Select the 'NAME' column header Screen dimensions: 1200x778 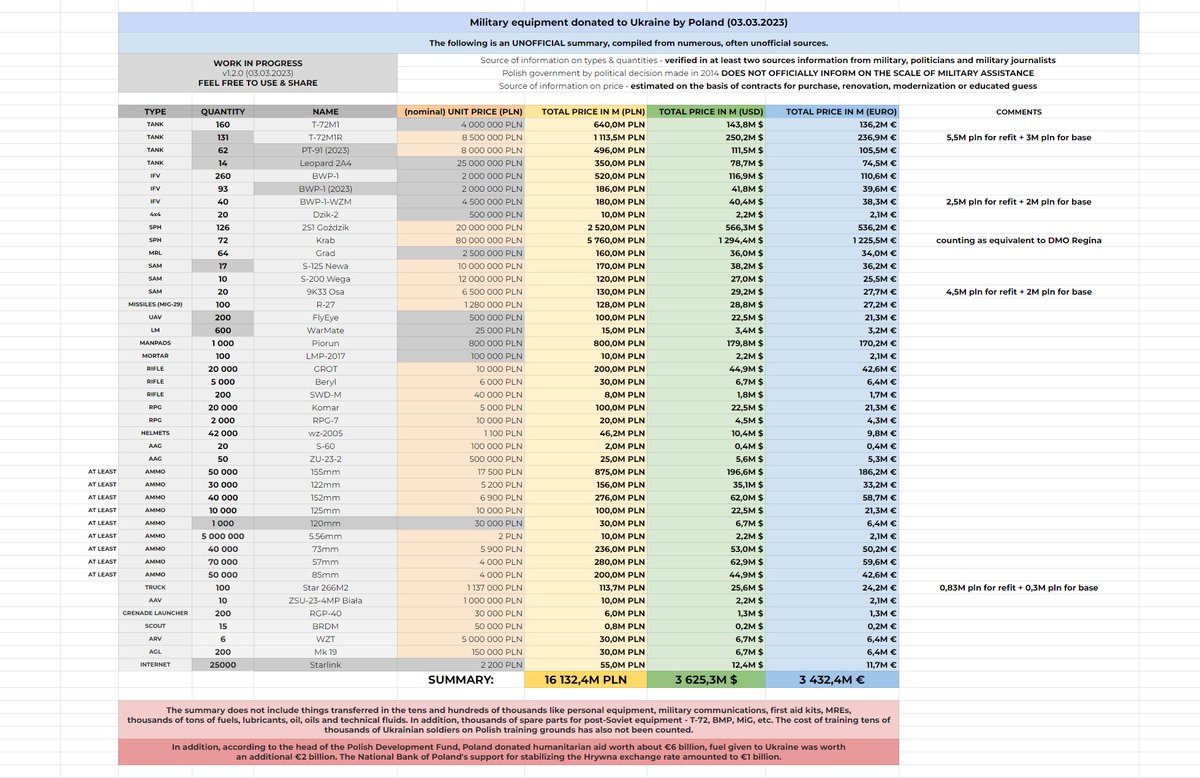click(325, 113)
